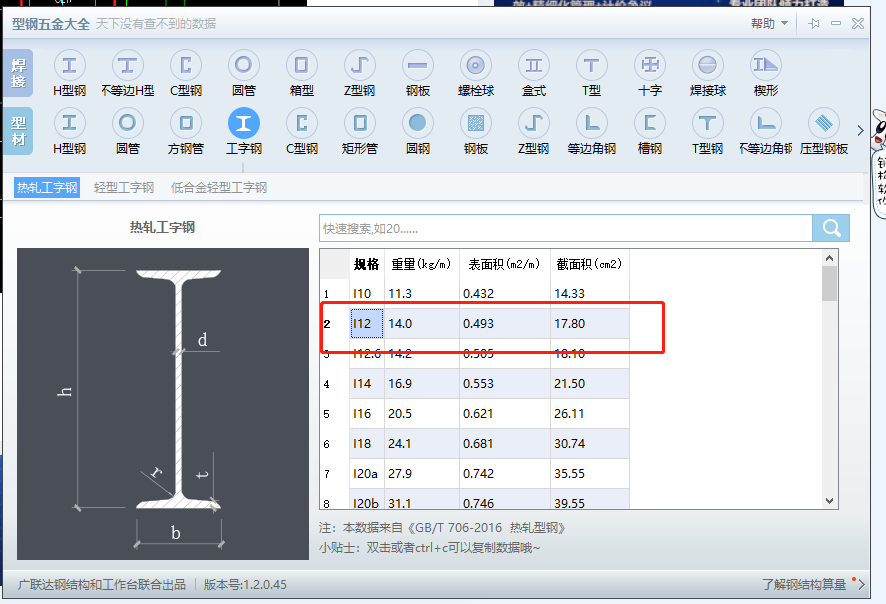The image size is (886, 604).
Task: Click the table scrollbar down arrow
Action: coord(829,501)
